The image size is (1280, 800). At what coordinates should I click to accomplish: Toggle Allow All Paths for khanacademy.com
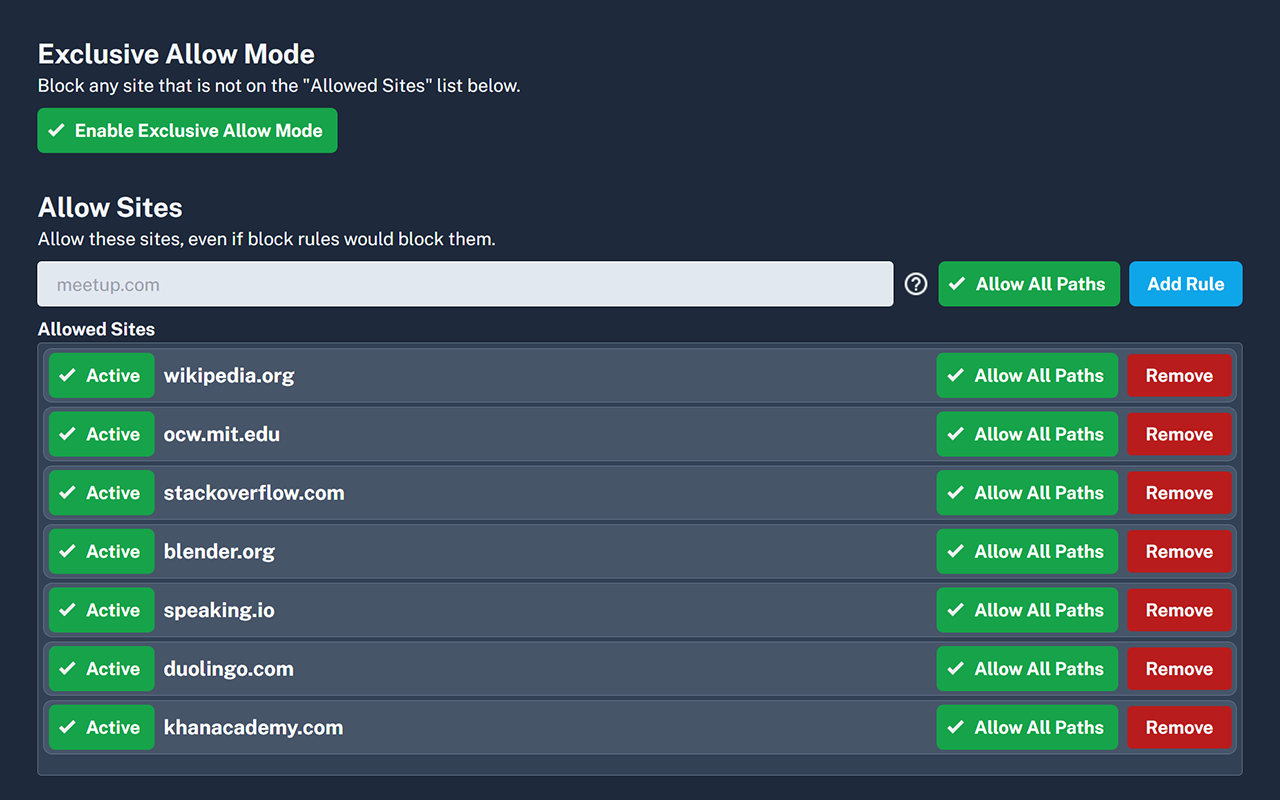point(1027,727)
